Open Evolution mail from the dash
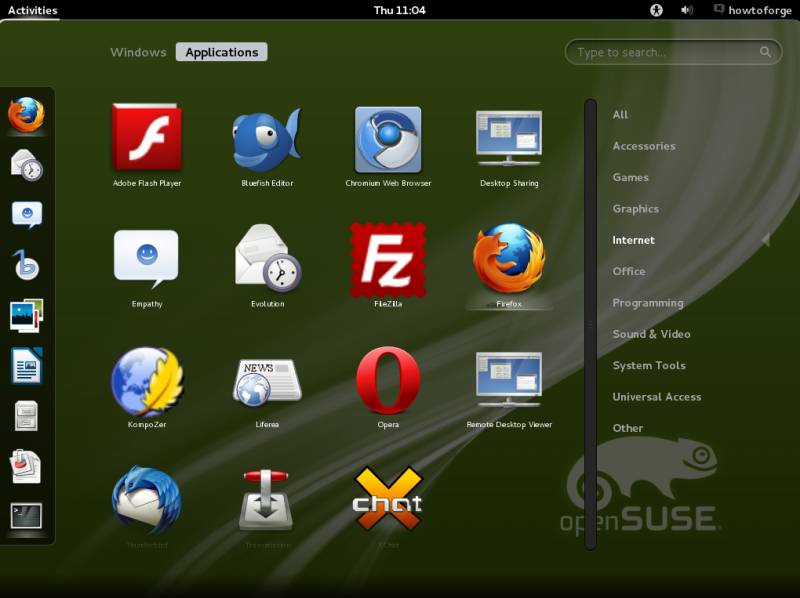This screenshot has width=800, height=598. tap(27, 164)
